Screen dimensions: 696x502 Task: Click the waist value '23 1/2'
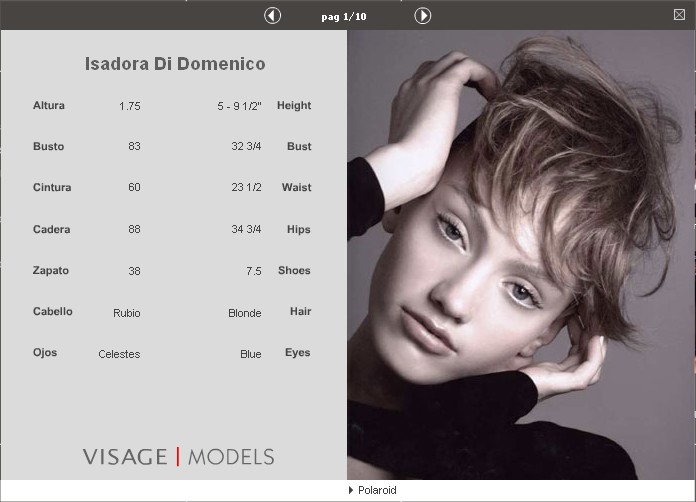click(246, 187)
